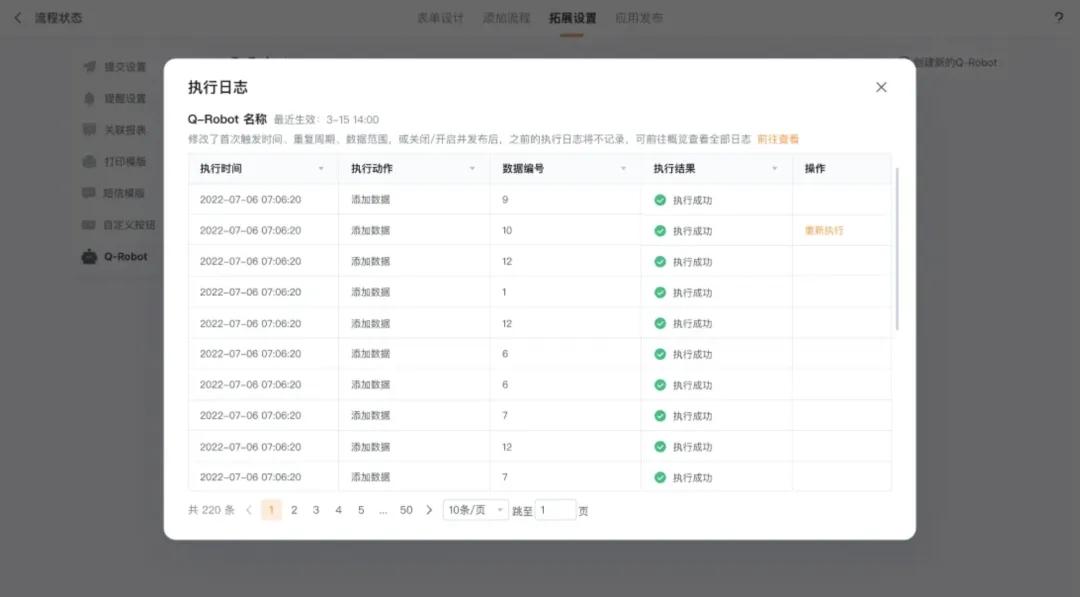
Task: Go to previous page with left chevron
Action: (x=249, y=510)
